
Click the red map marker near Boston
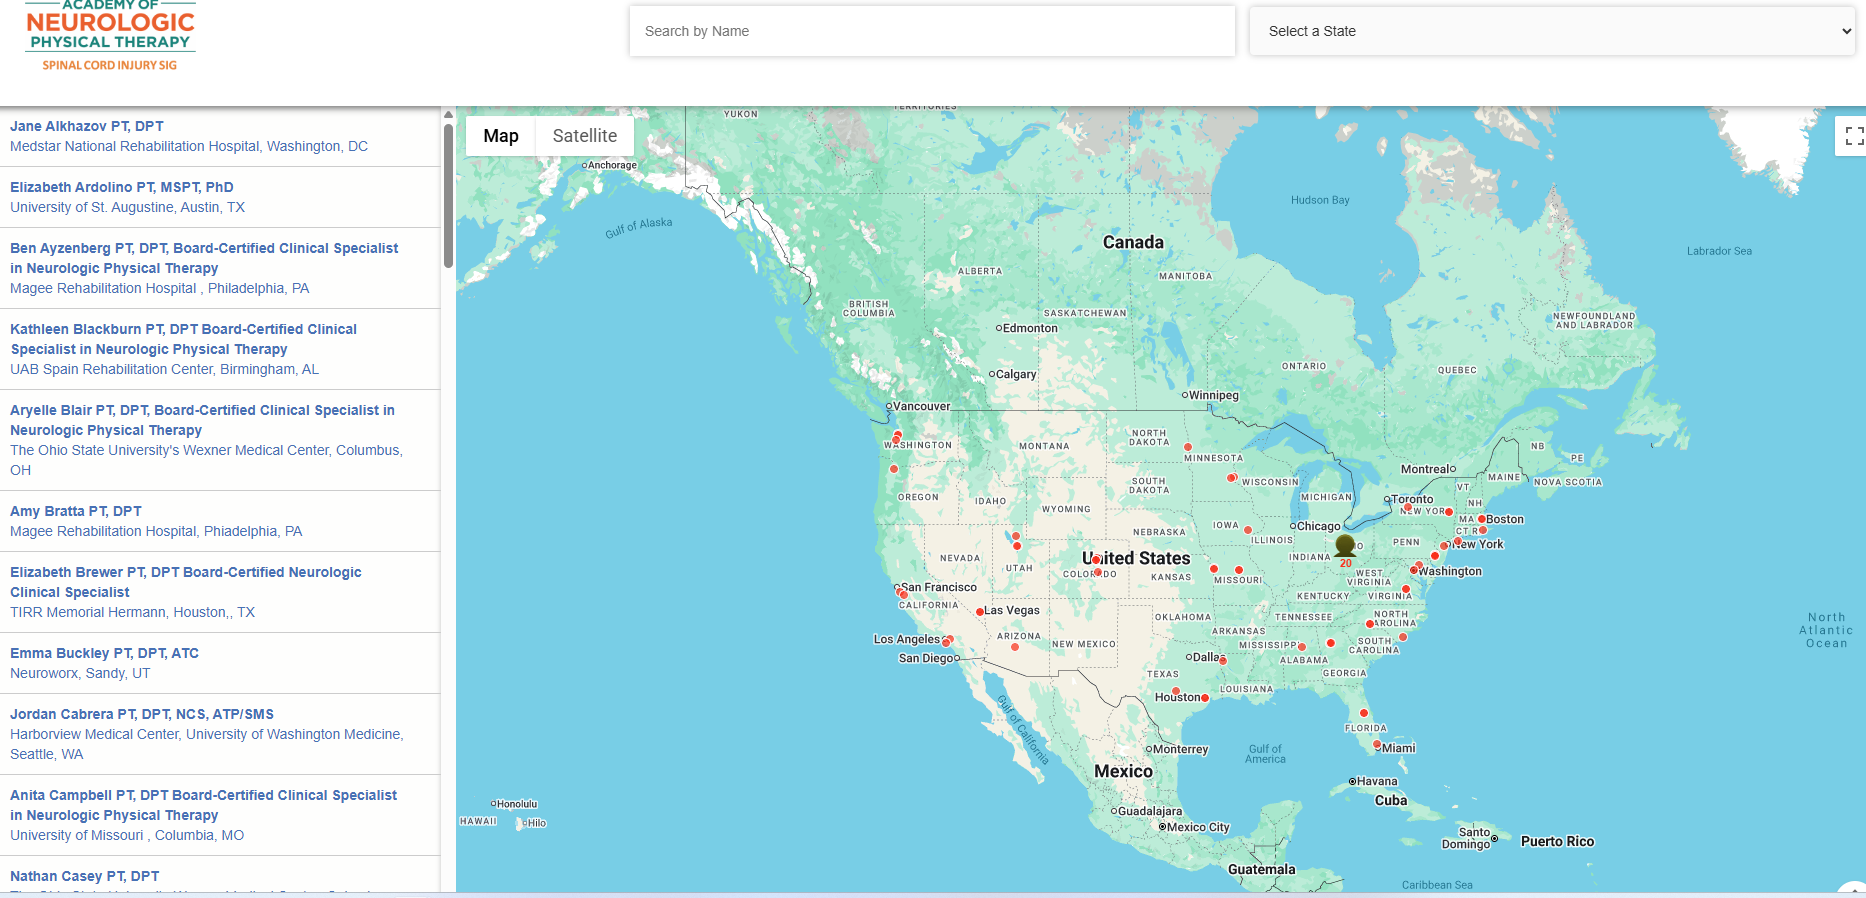[1482, 519]
